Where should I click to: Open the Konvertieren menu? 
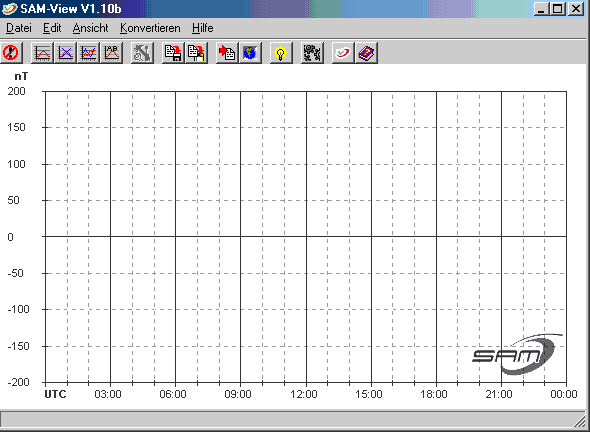coord(150,28)
